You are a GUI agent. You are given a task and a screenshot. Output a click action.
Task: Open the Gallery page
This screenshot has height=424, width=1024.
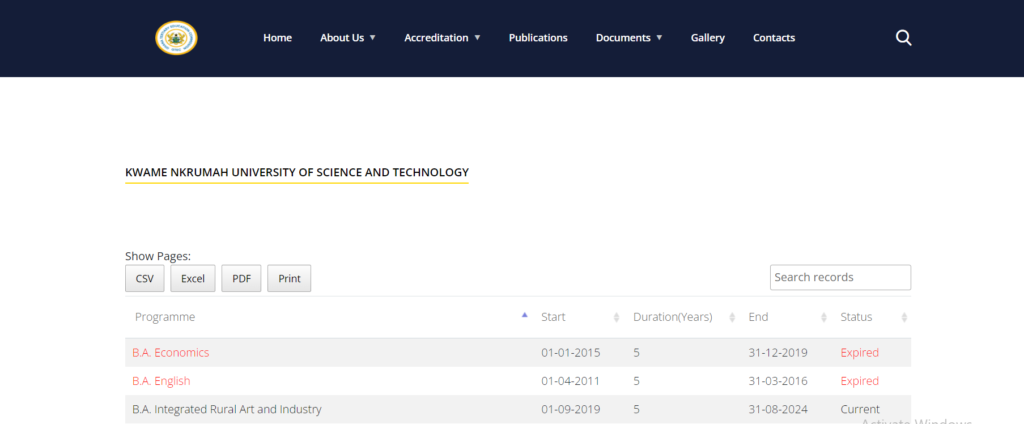[x=708, y=38]
